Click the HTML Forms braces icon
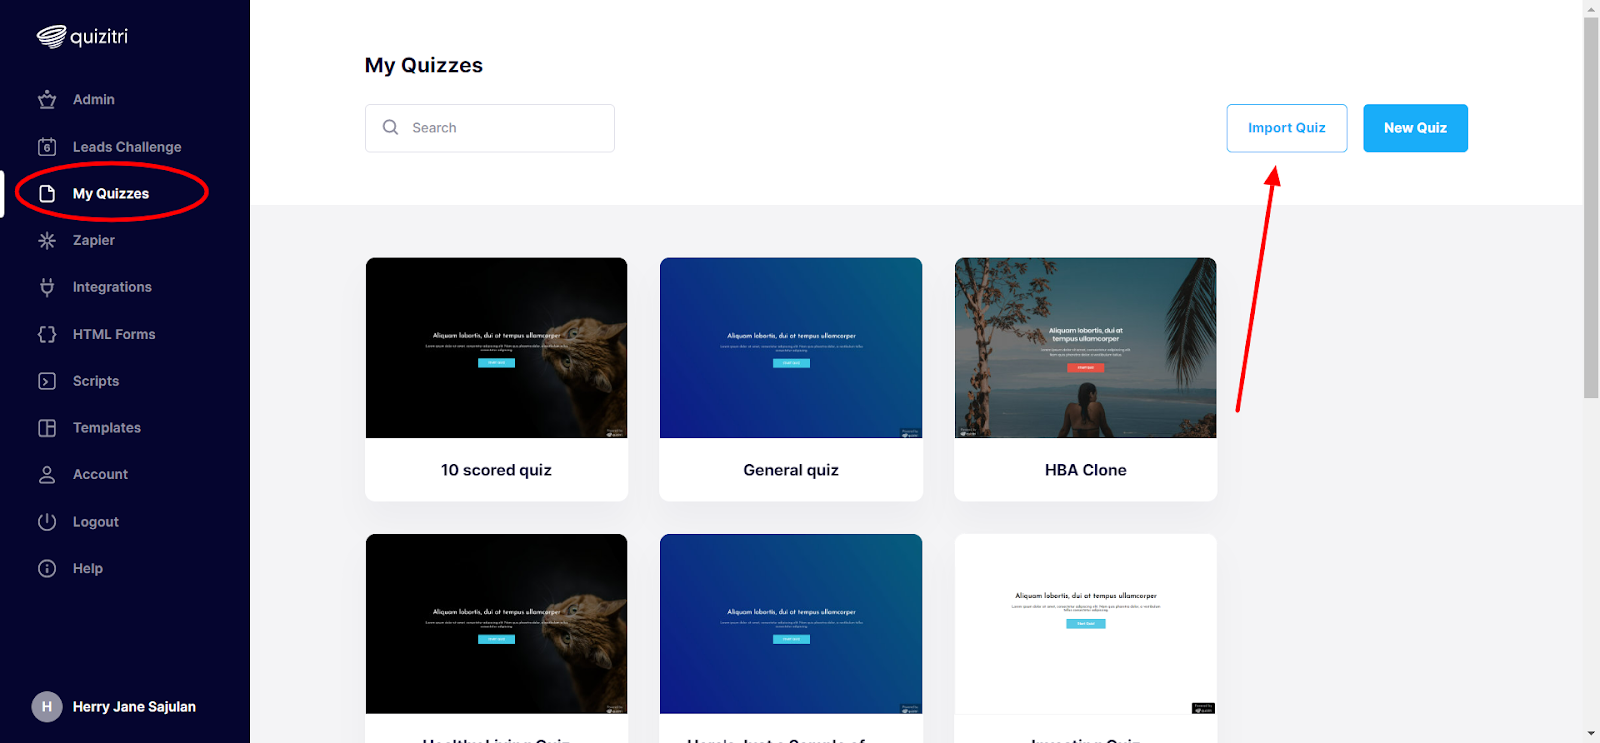 47,334
